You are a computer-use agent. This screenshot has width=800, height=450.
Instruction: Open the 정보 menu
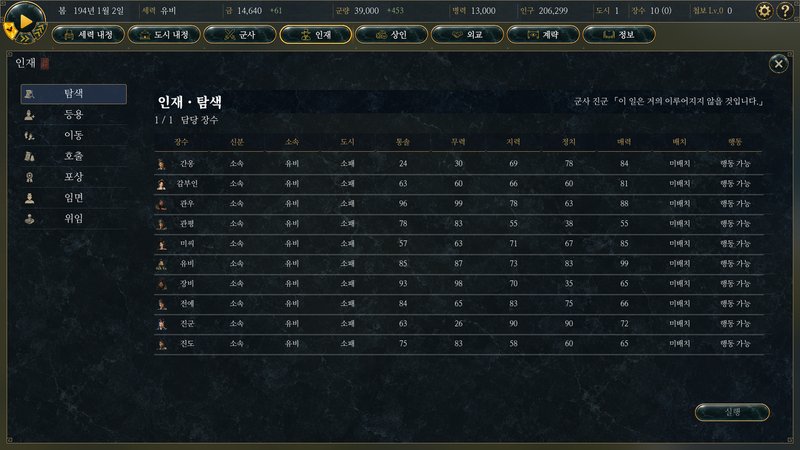tap(619, 35)
